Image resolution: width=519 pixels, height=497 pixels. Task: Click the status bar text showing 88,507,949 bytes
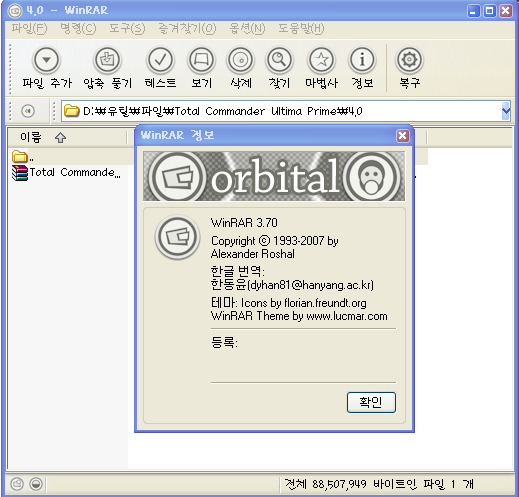[379, 484]
